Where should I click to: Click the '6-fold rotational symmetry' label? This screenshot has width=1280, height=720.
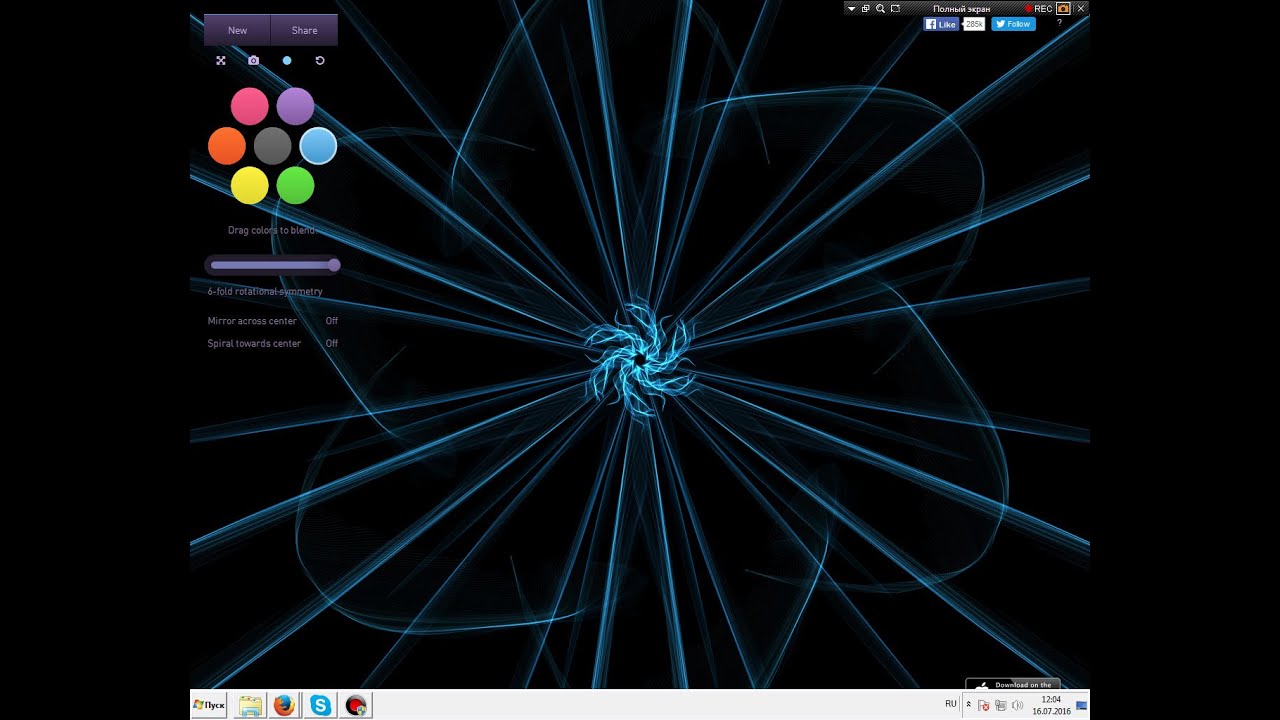tap(265, 292)
